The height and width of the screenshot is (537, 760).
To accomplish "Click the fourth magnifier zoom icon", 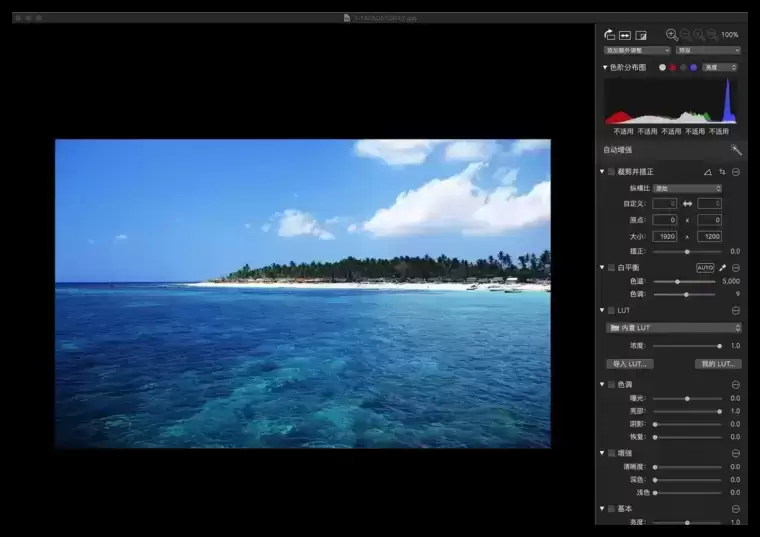I will (712, 35).
